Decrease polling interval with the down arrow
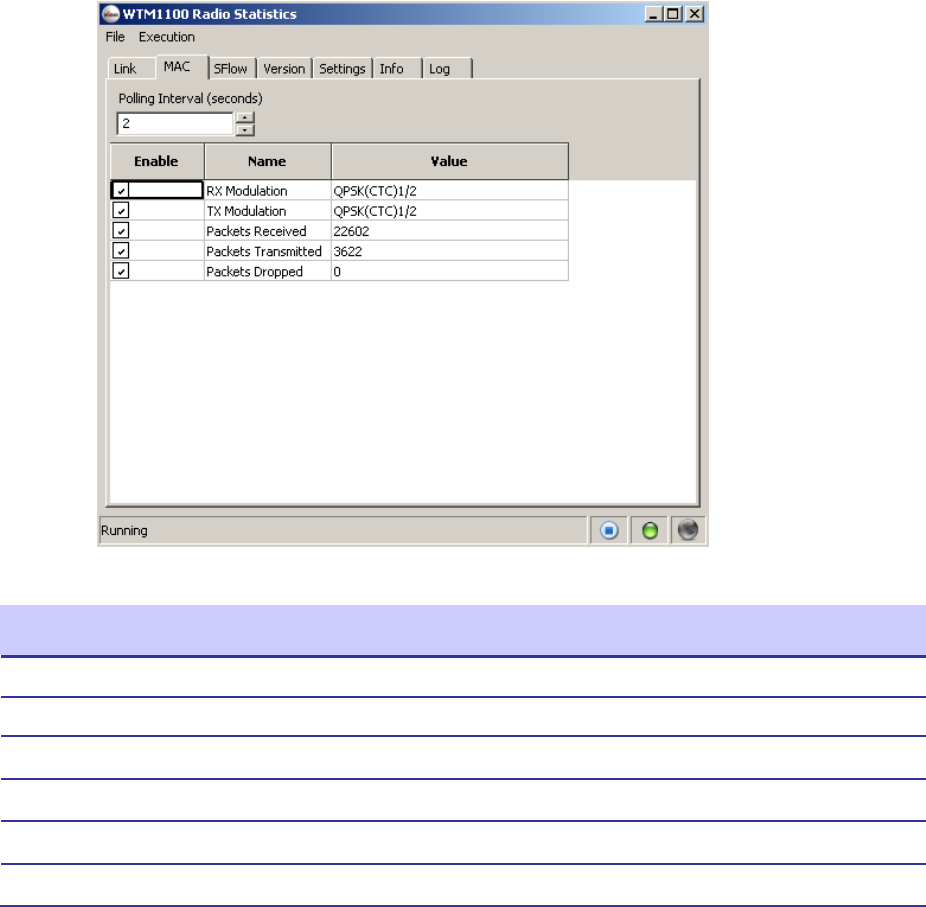 click(x=245, y=130)
